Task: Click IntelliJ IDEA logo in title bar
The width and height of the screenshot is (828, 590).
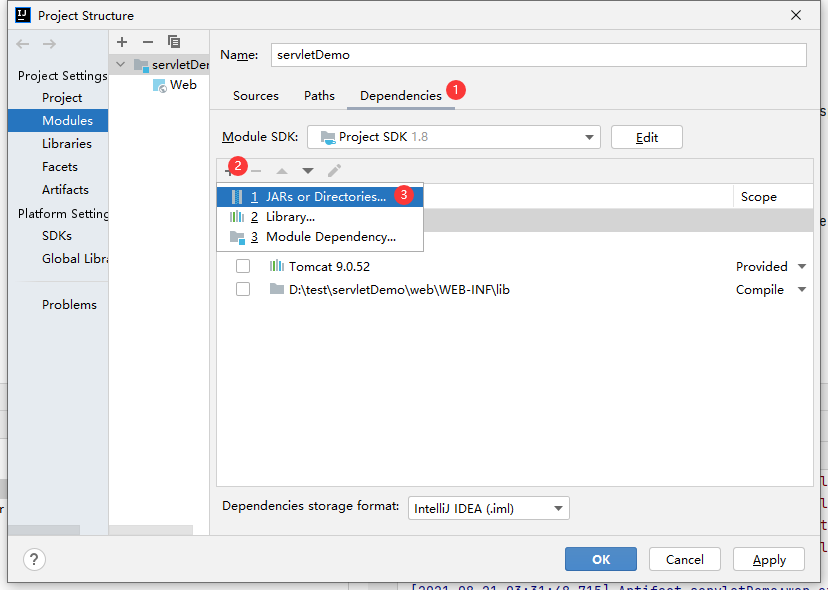Action: point(23,15)
